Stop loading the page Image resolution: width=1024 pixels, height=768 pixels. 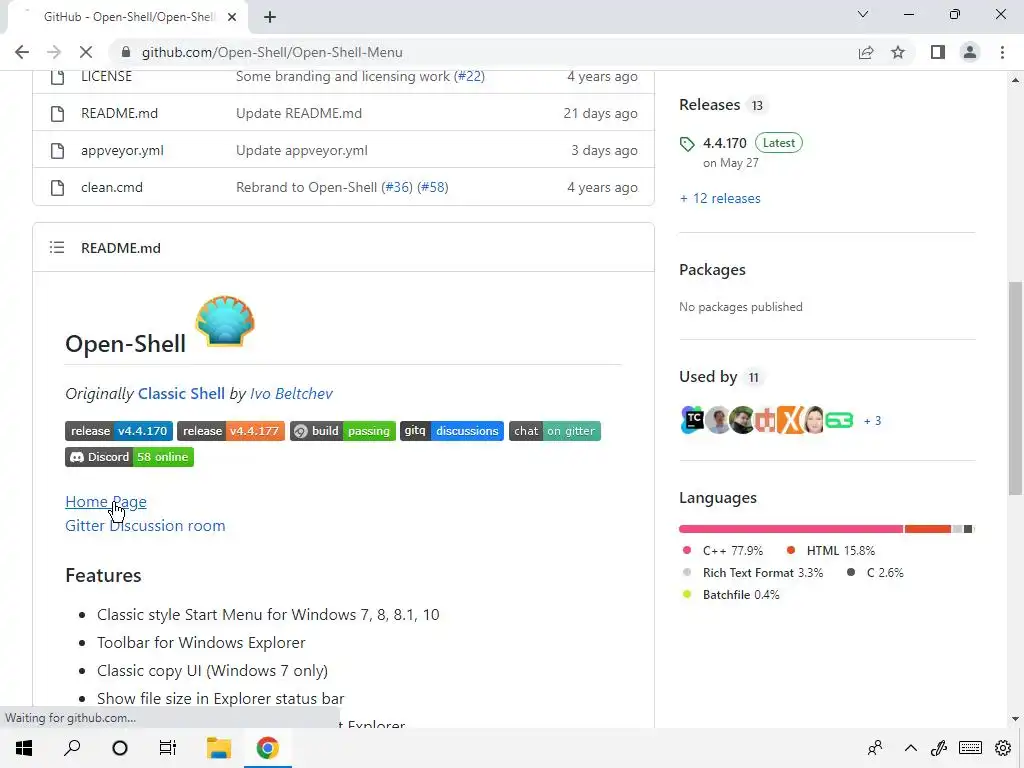click(x=86, y=52)
